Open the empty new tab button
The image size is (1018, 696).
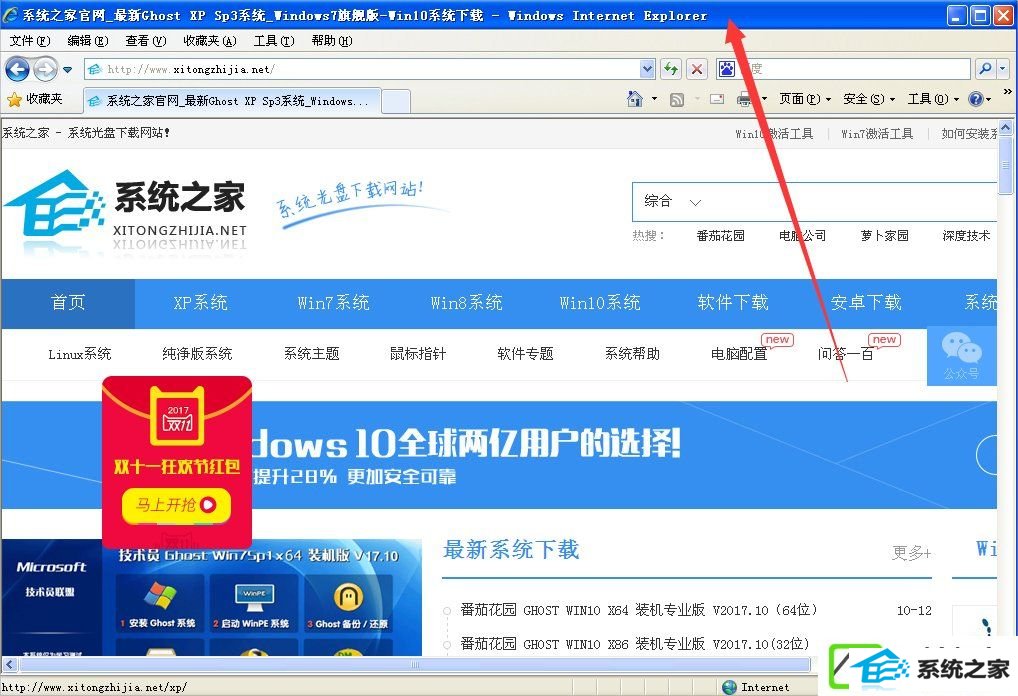tap(396, 101)
